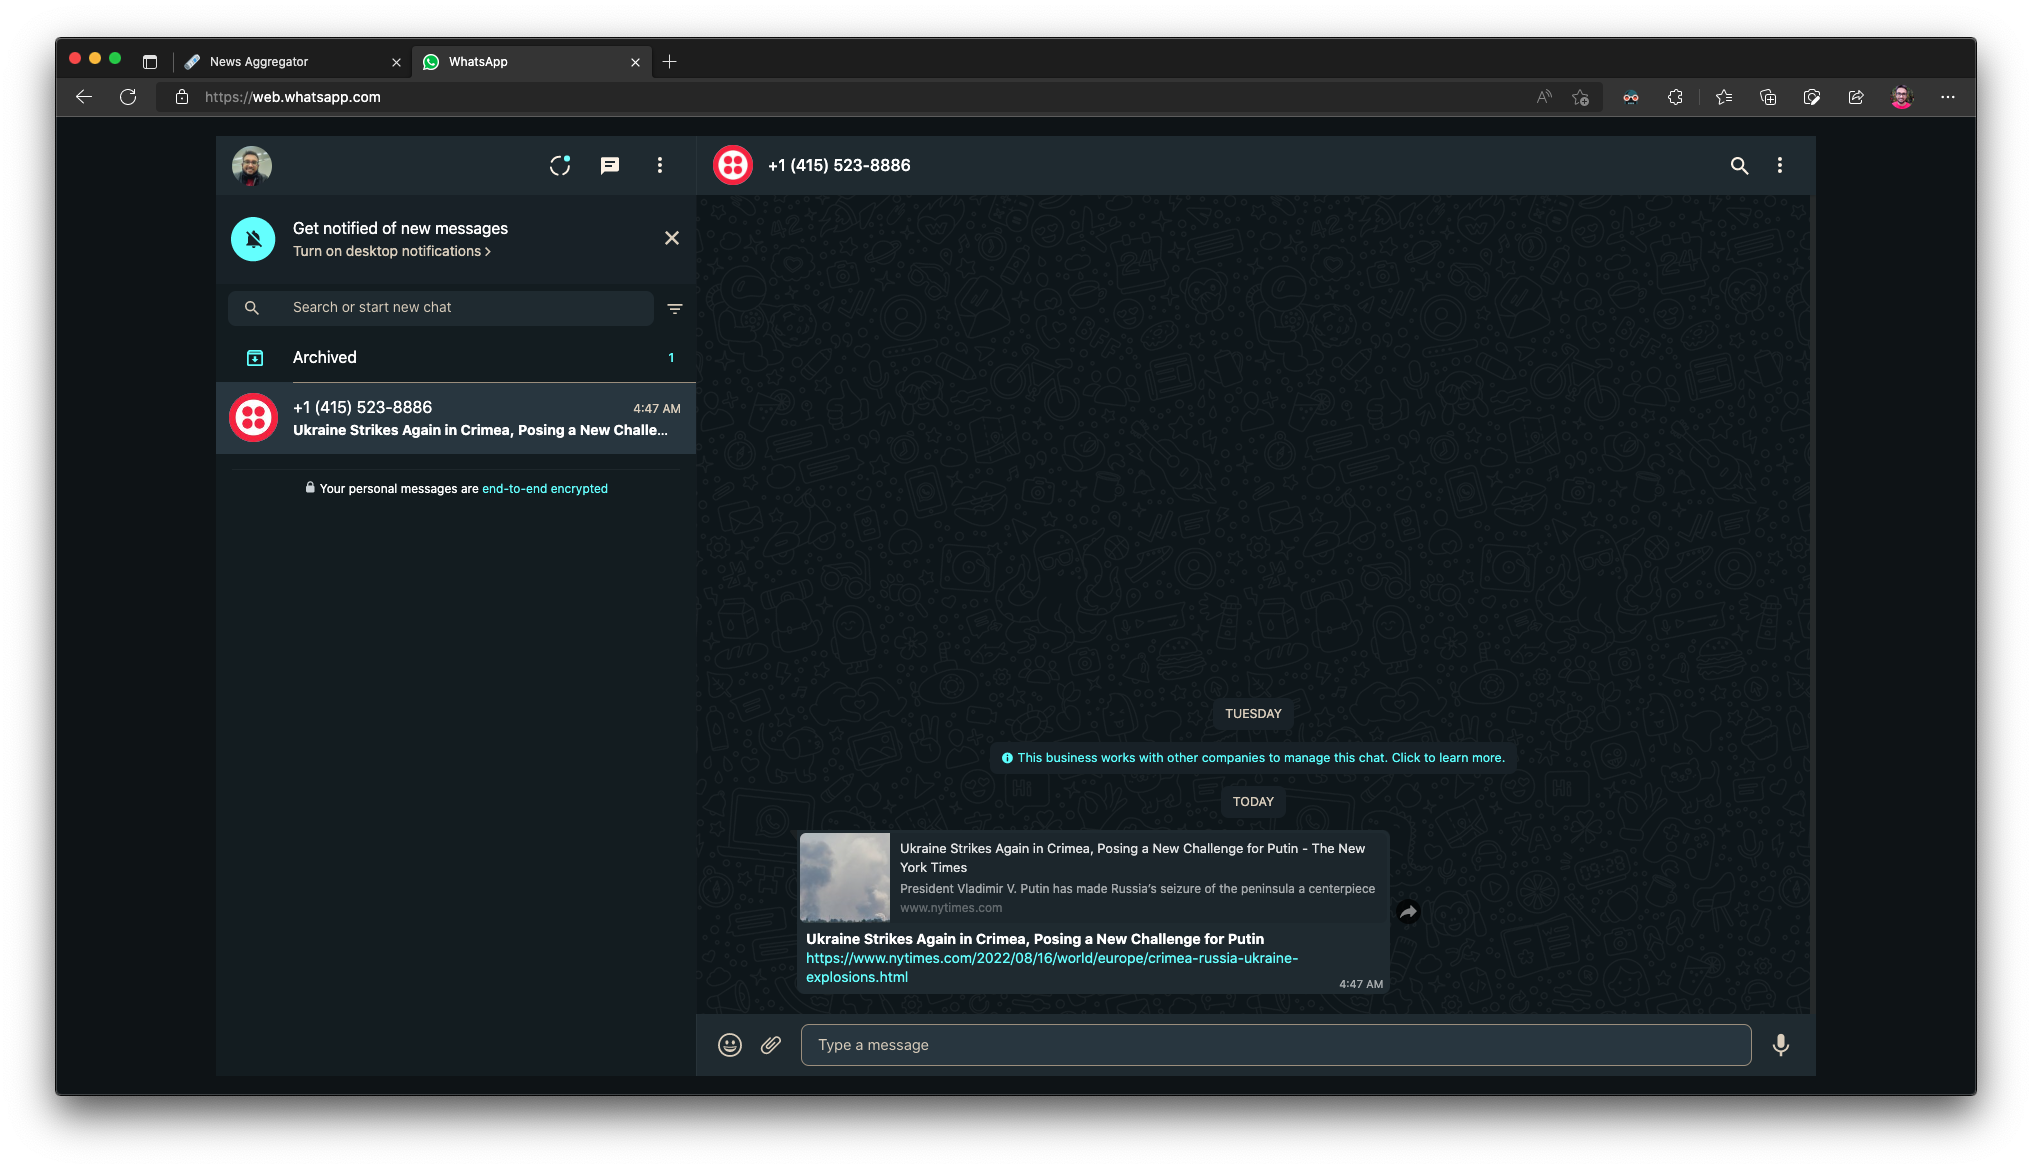Open the end-to-end encrypted link

[545, 489]
